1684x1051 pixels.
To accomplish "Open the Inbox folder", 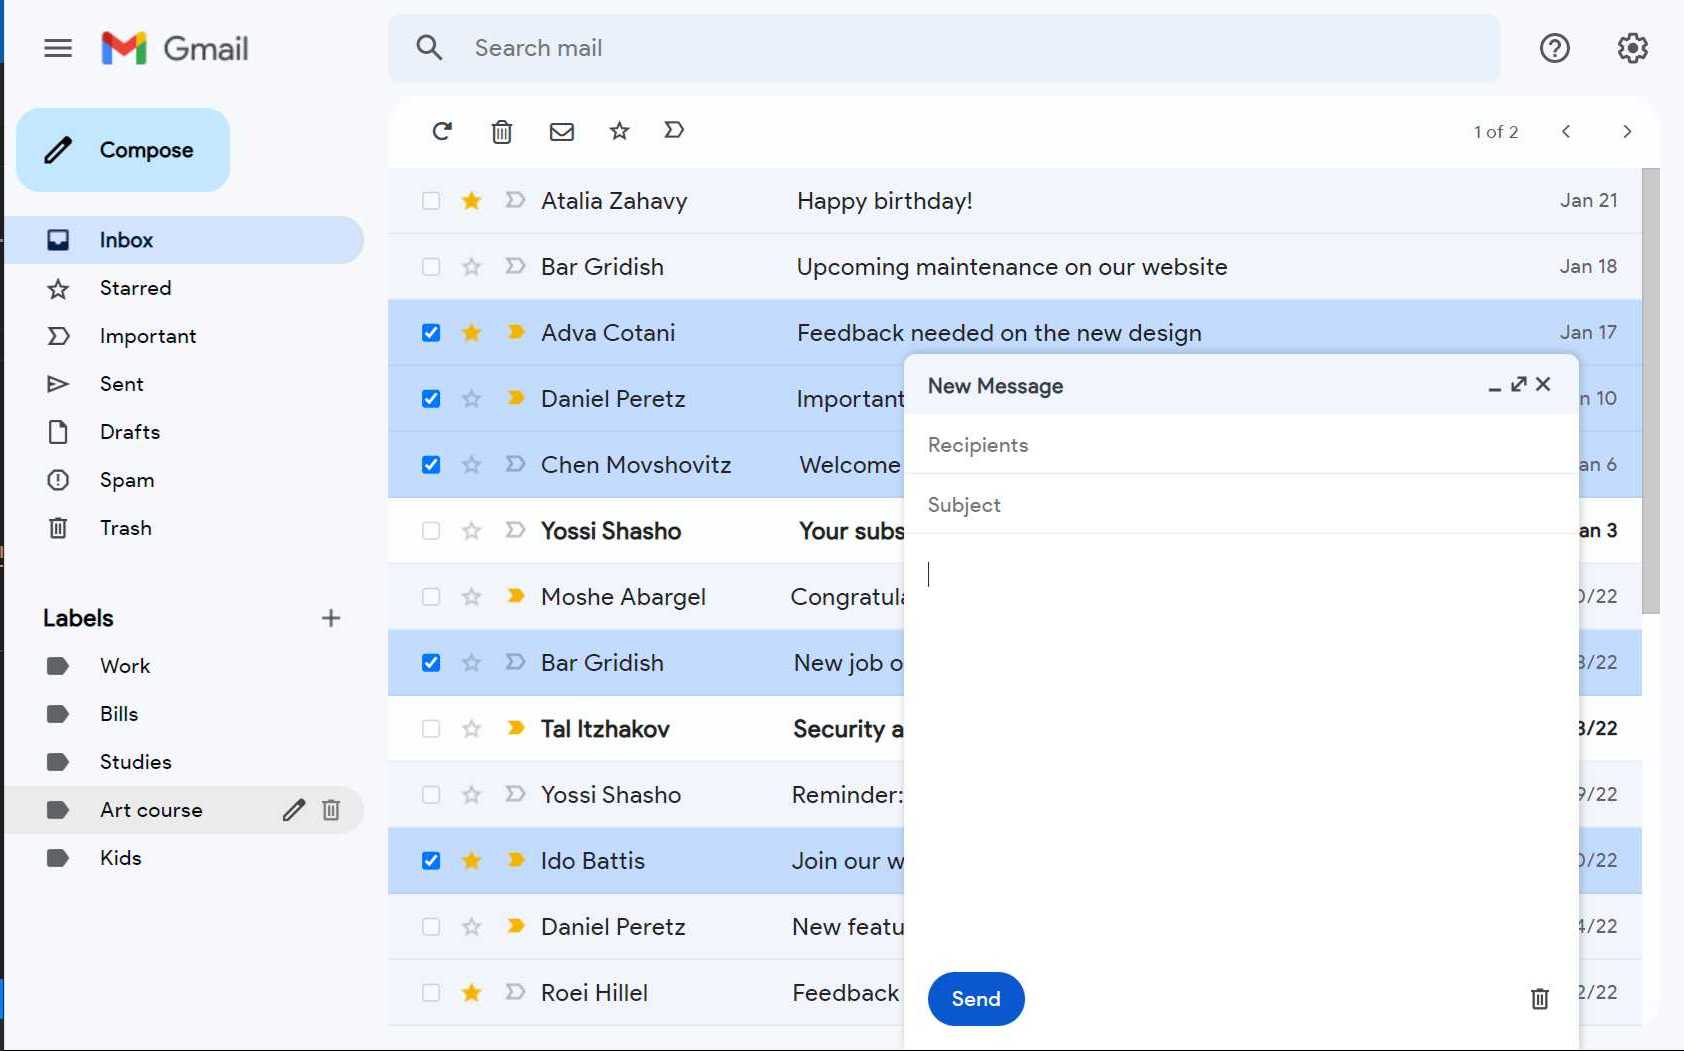I will pyautogui.click(x=185, y=240).
